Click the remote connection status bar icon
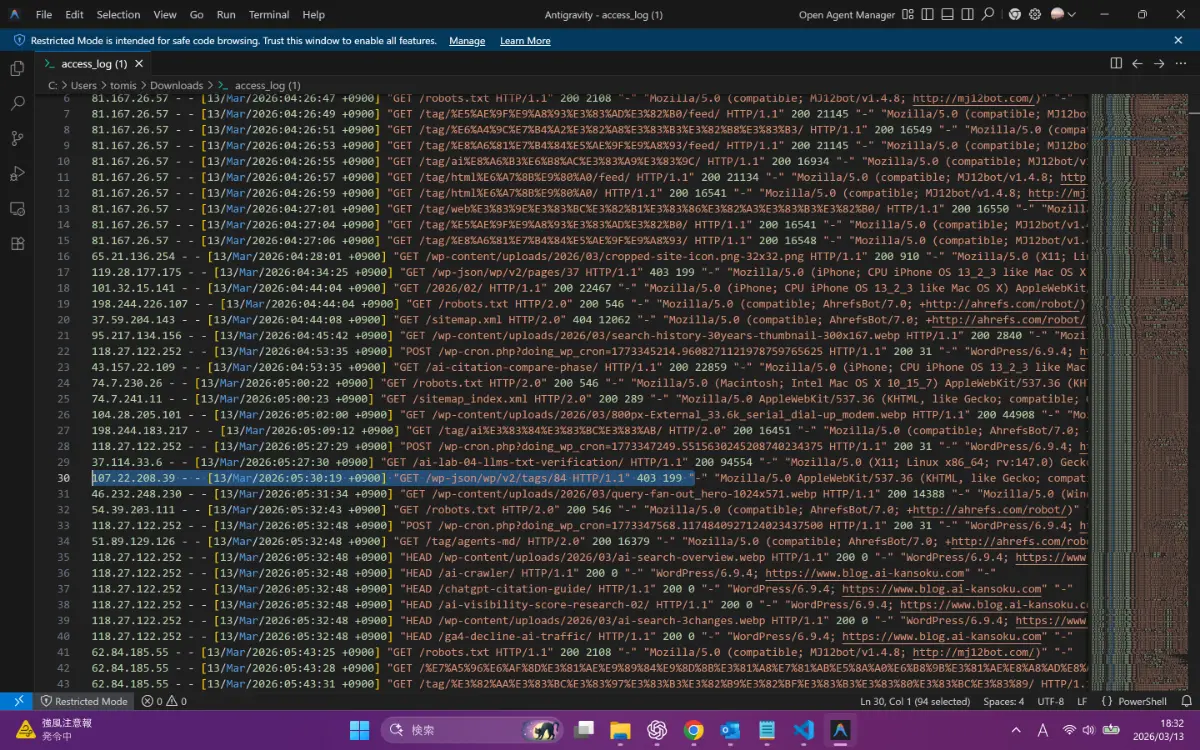The height and width of the screenshot is (750, 1200). pyautogui.click(x=16, y=701)
